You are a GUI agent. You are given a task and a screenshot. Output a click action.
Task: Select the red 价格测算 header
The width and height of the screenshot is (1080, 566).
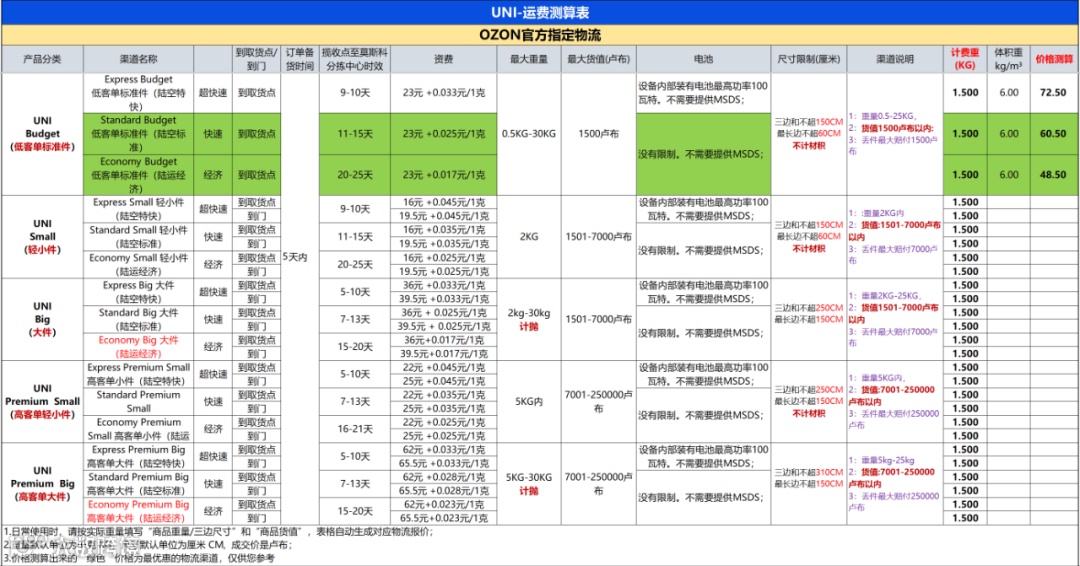(x=1054, y=59)
